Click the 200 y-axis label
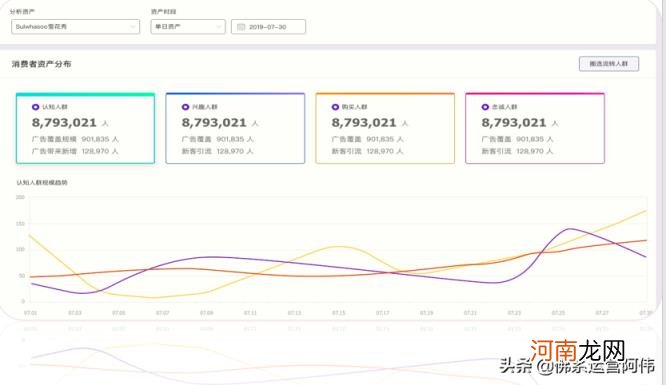Screen dimensions: 666x385 20,197
